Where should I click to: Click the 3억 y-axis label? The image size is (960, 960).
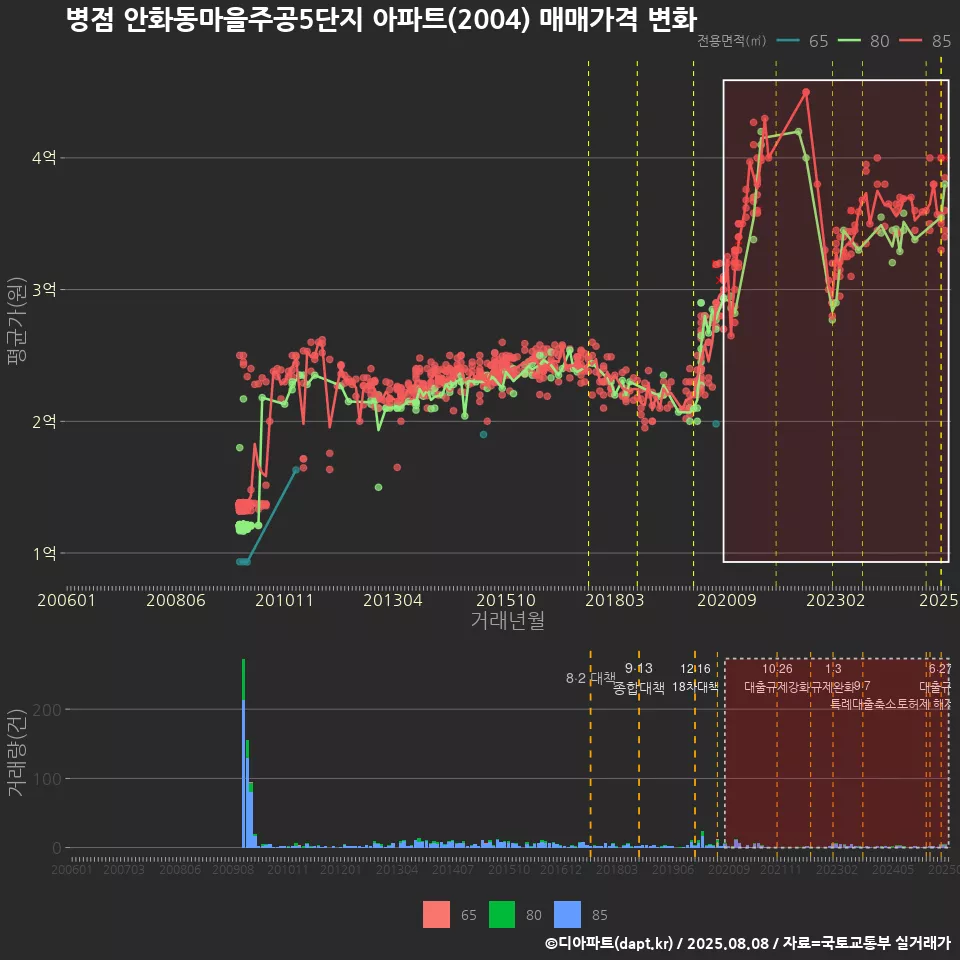click(44, 290)
